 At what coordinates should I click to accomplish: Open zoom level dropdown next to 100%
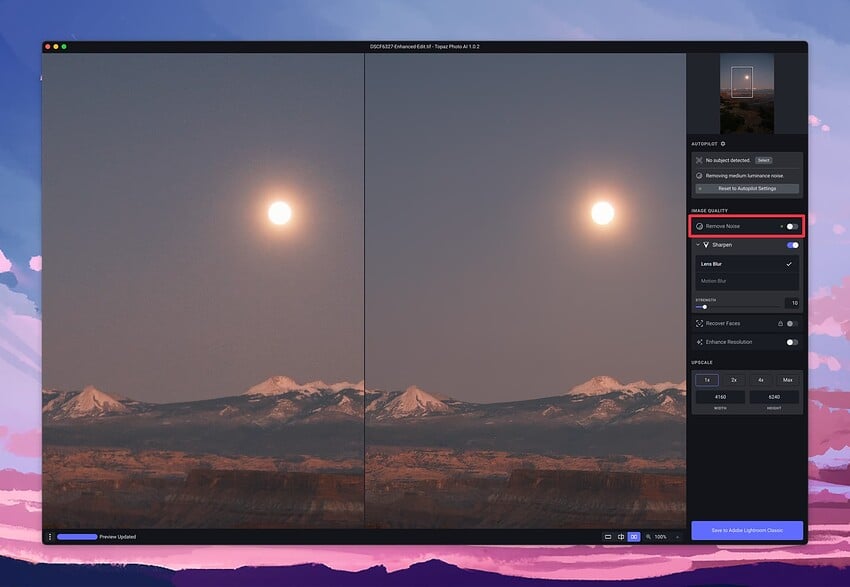click(x=677, y=537)
